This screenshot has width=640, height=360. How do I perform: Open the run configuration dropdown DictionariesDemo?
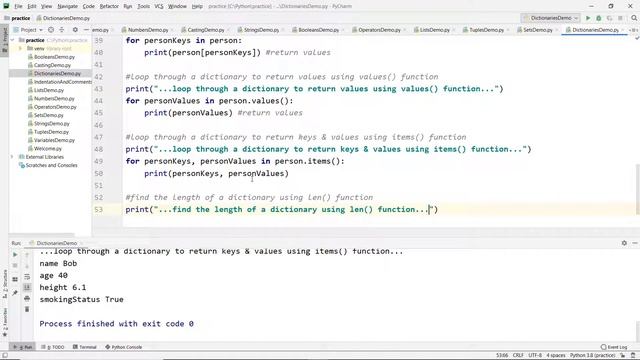tap(551, 18)
